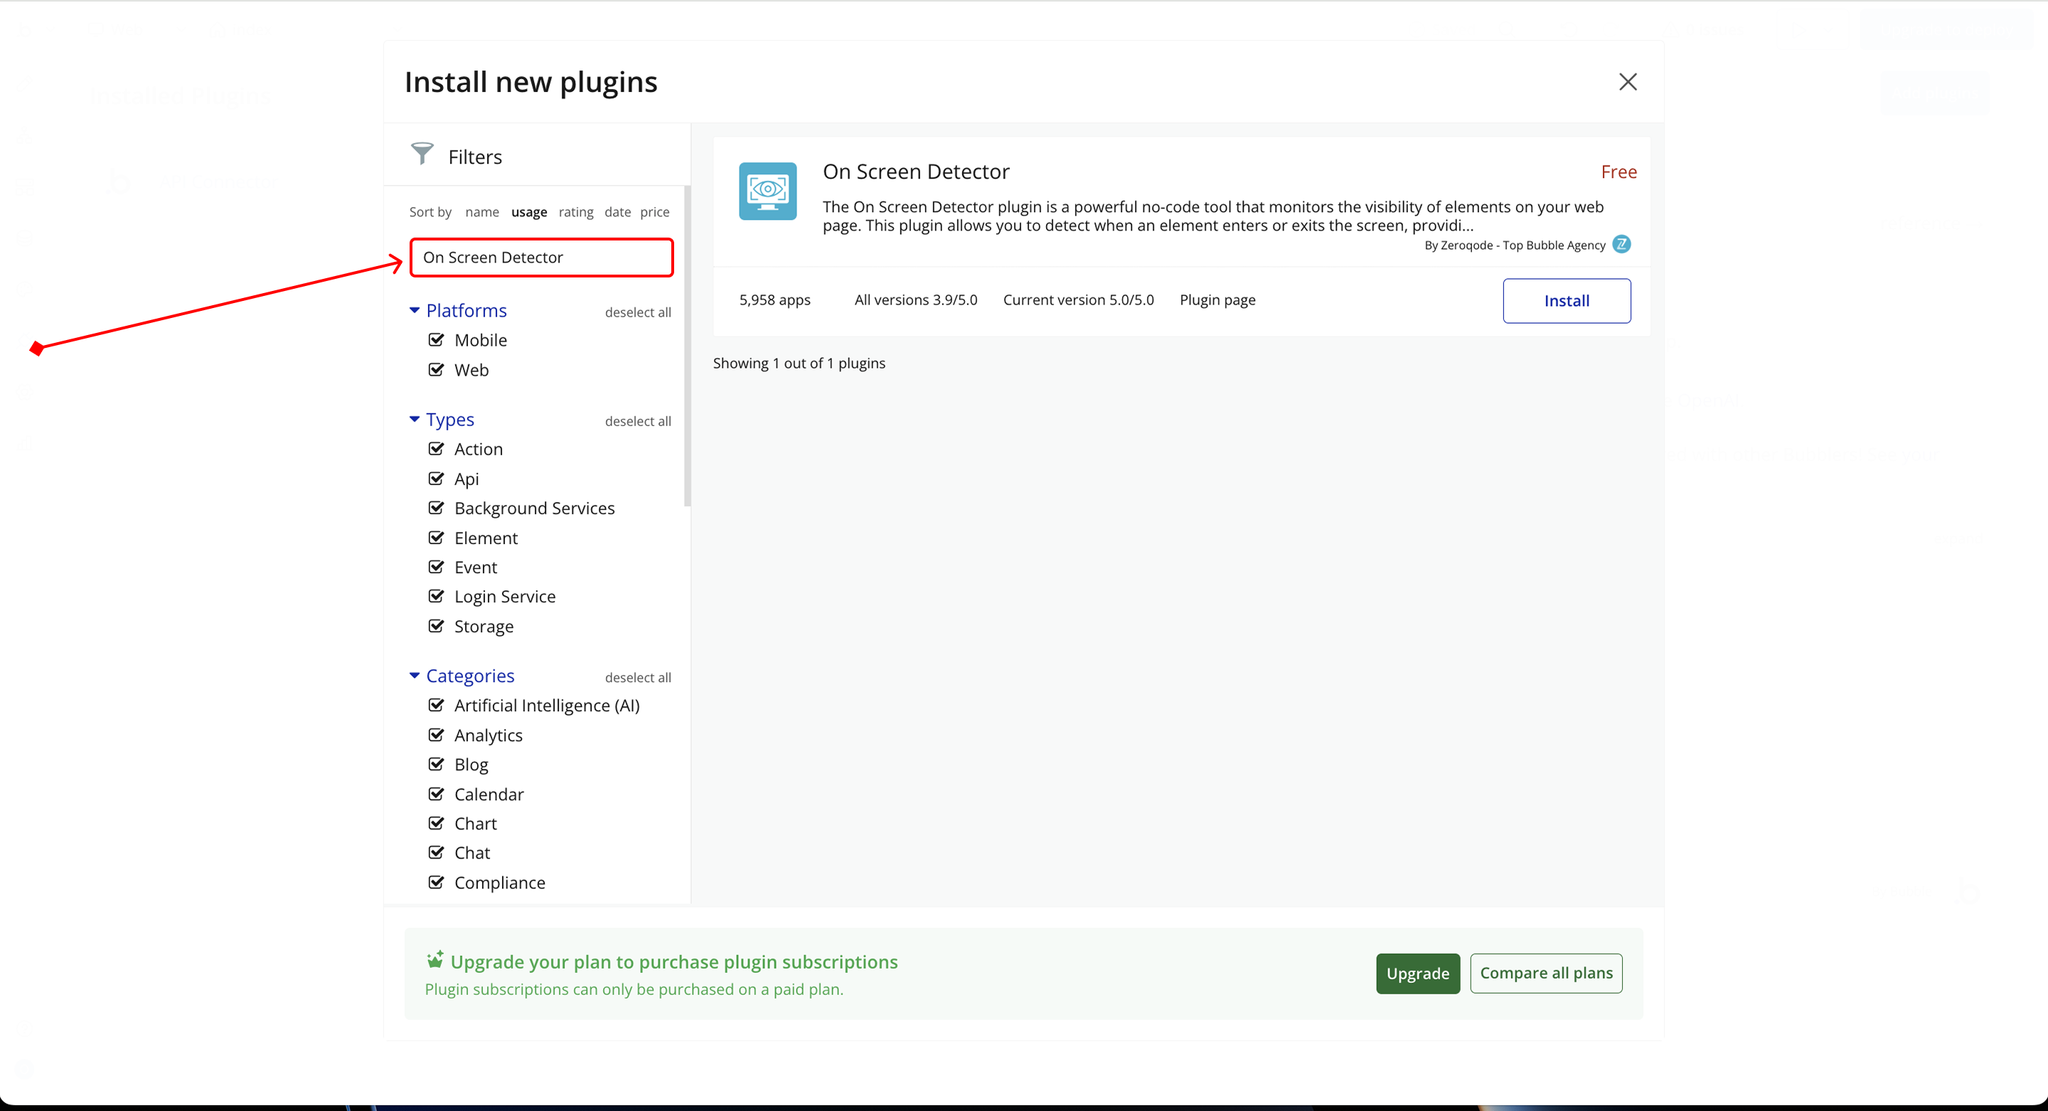Click the green Upgrade button
This screenshot has width=2048, height=1111.
pos(1417,973)
